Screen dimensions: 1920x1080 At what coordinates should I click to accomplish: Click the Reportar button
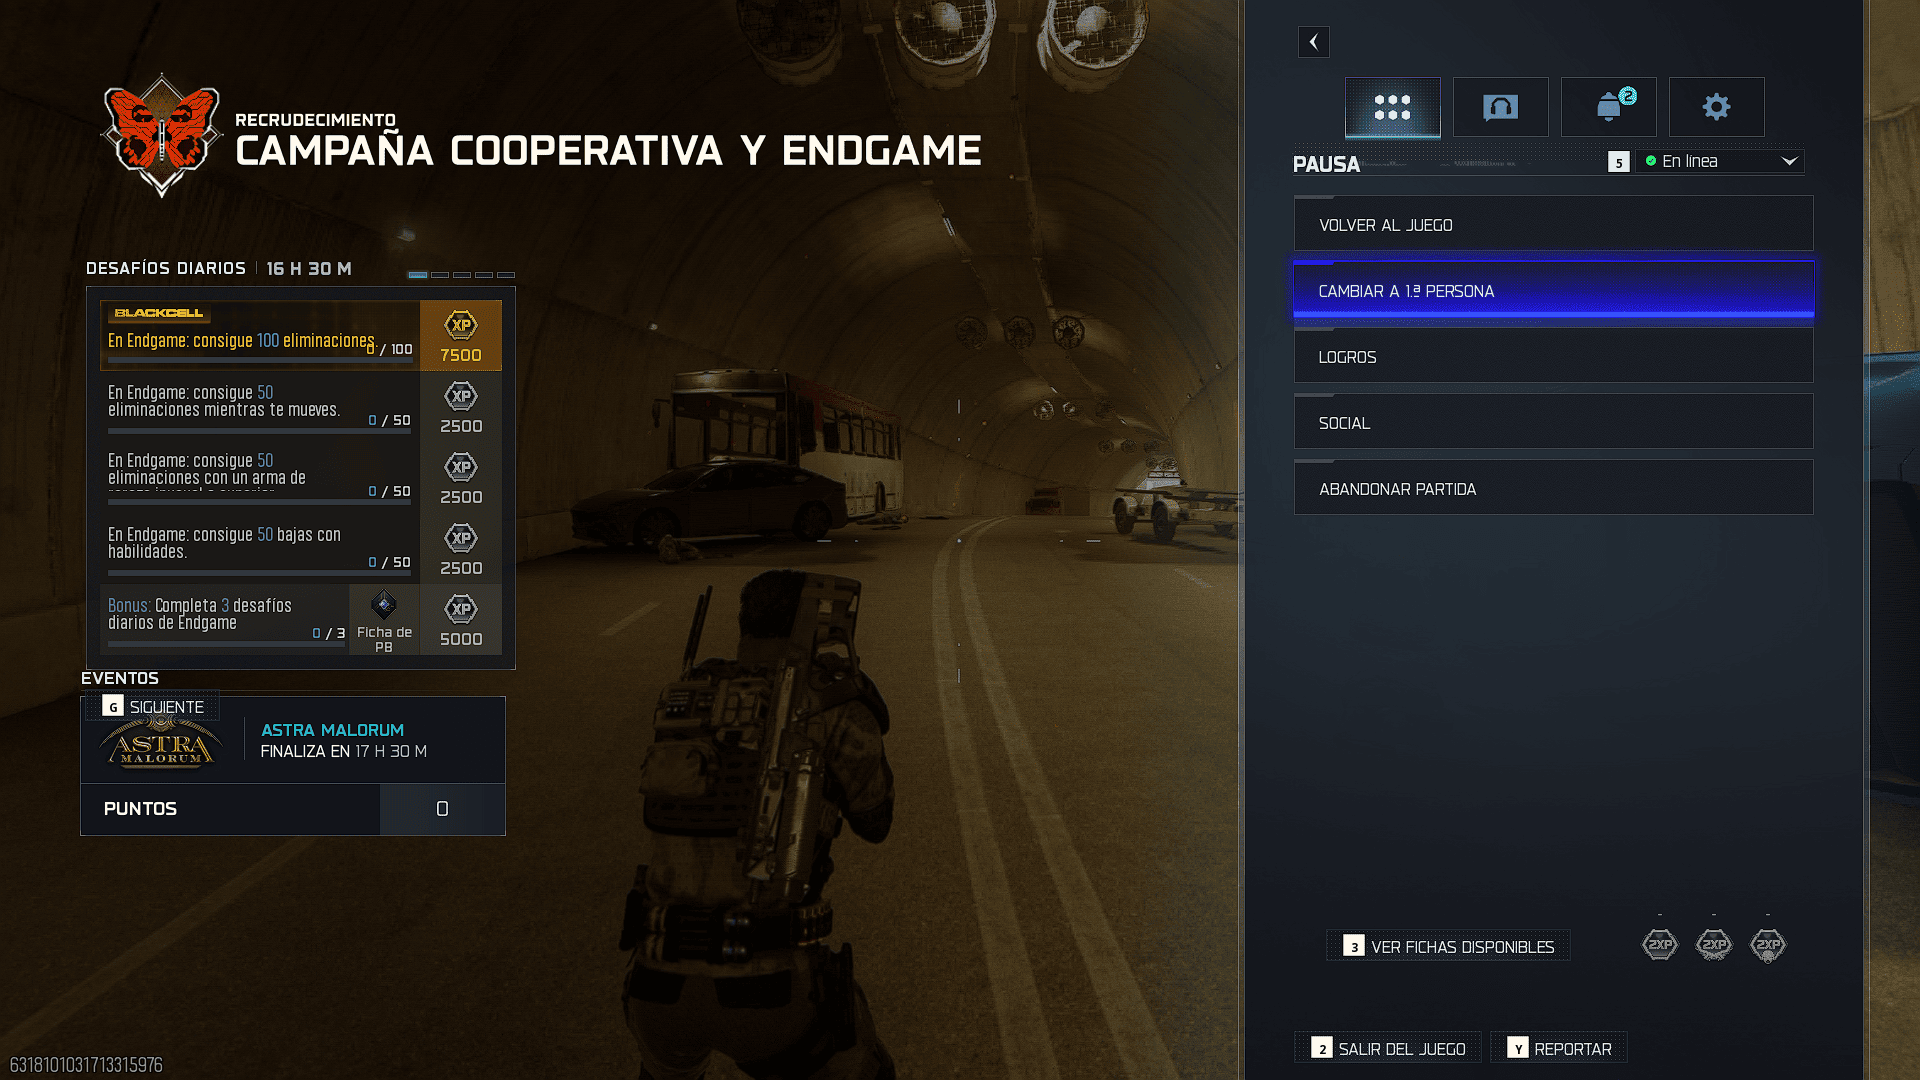(1559, 1048)
